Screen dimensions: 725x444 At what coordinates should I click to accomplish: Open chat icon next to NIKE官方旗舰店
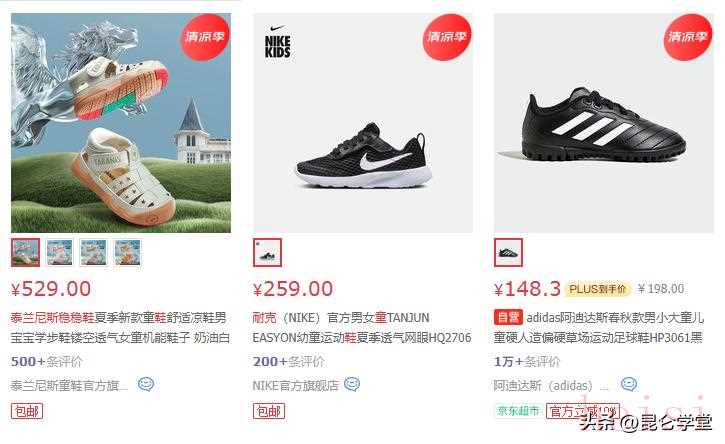pos(352,384)
